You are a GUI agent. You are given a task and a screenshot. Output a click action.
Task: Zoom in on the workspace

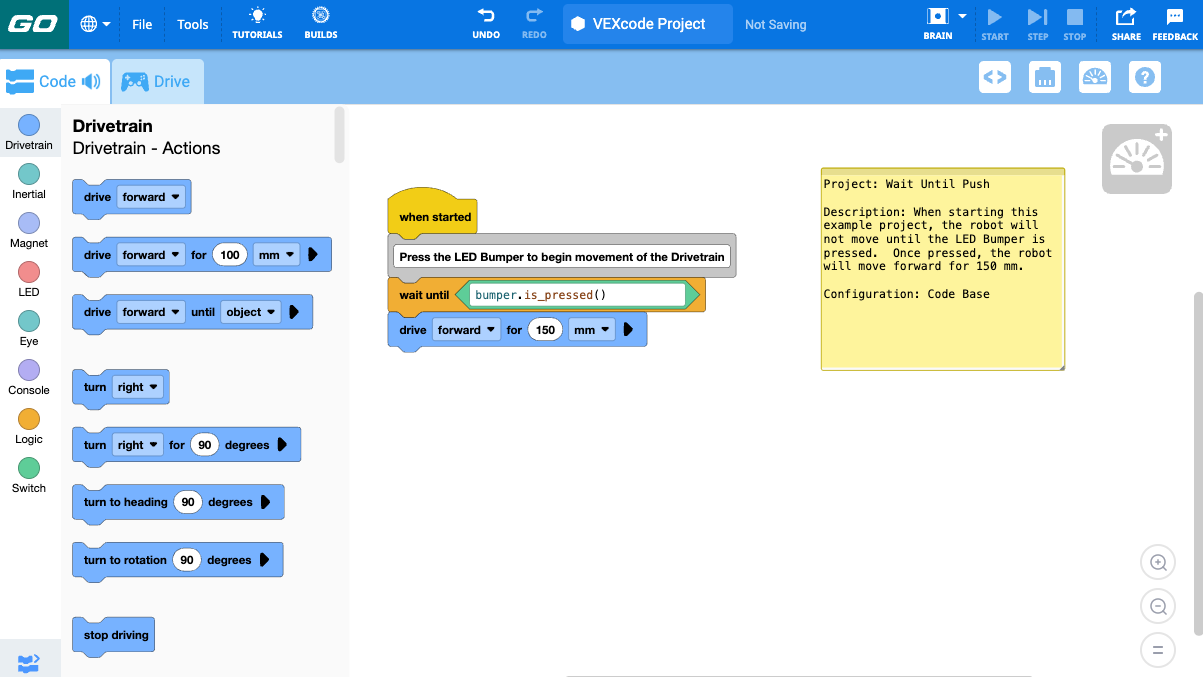pyautogui.click(x=1157, y=562)
